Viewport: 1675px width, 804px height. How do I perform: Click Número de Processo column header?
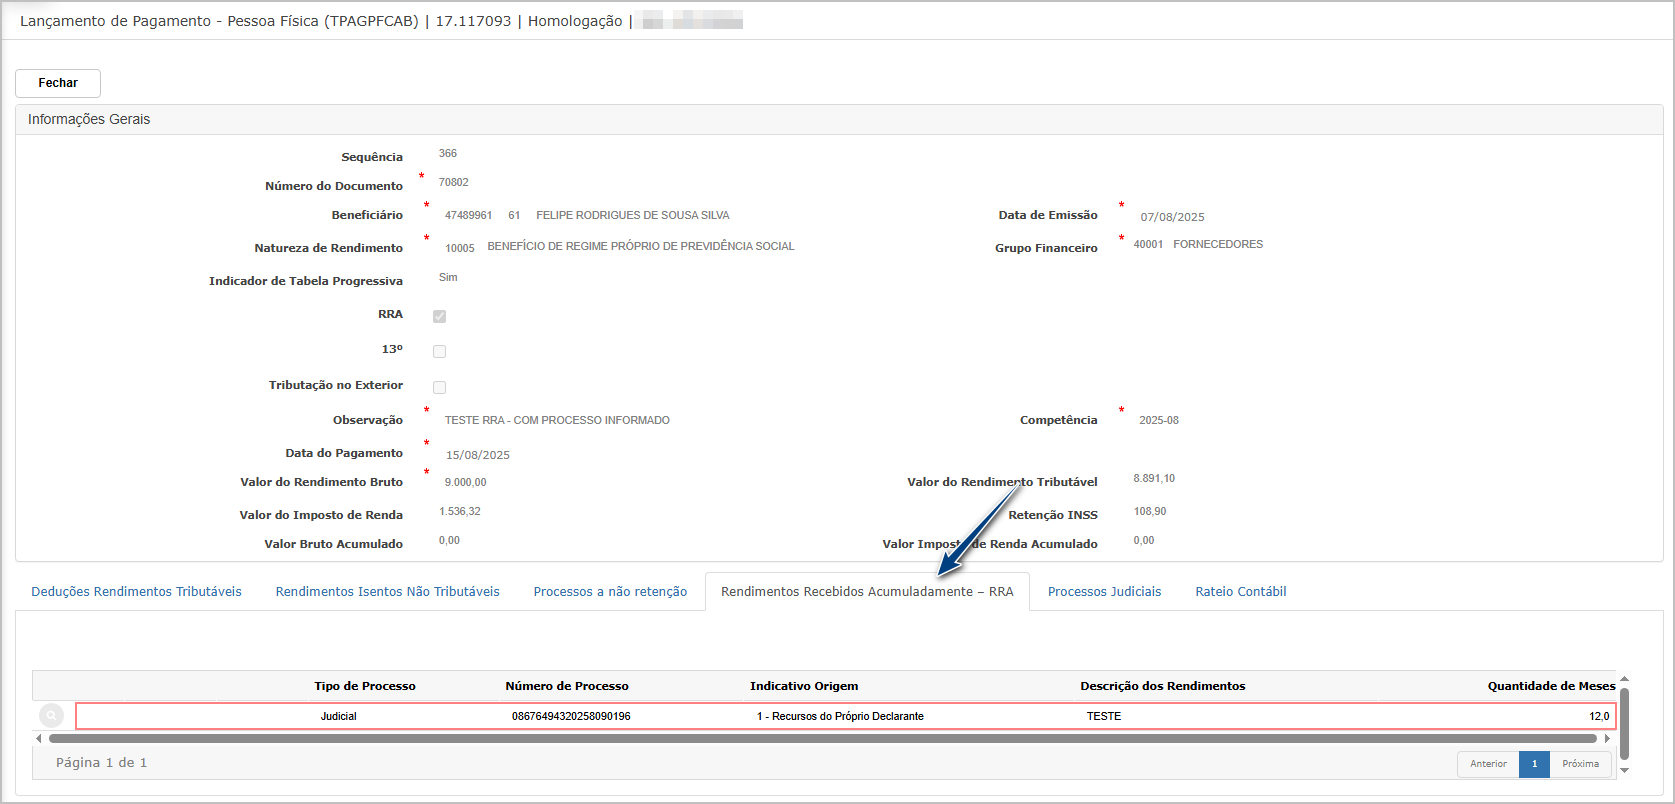point(567,686)
